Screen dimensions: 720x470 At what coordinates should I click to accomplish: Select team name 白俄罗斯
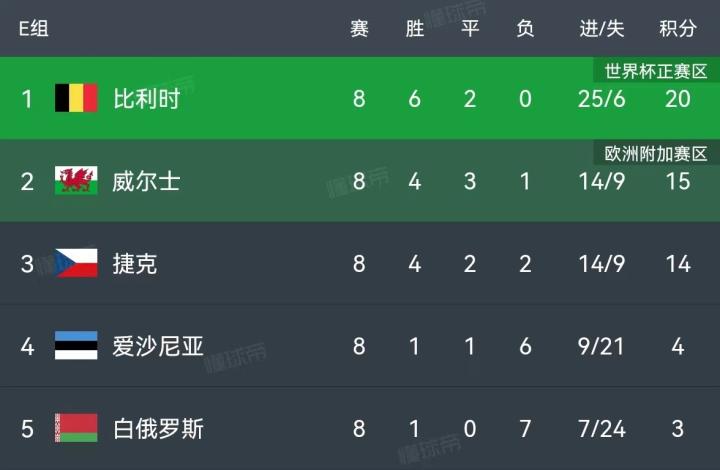[158, 429]
